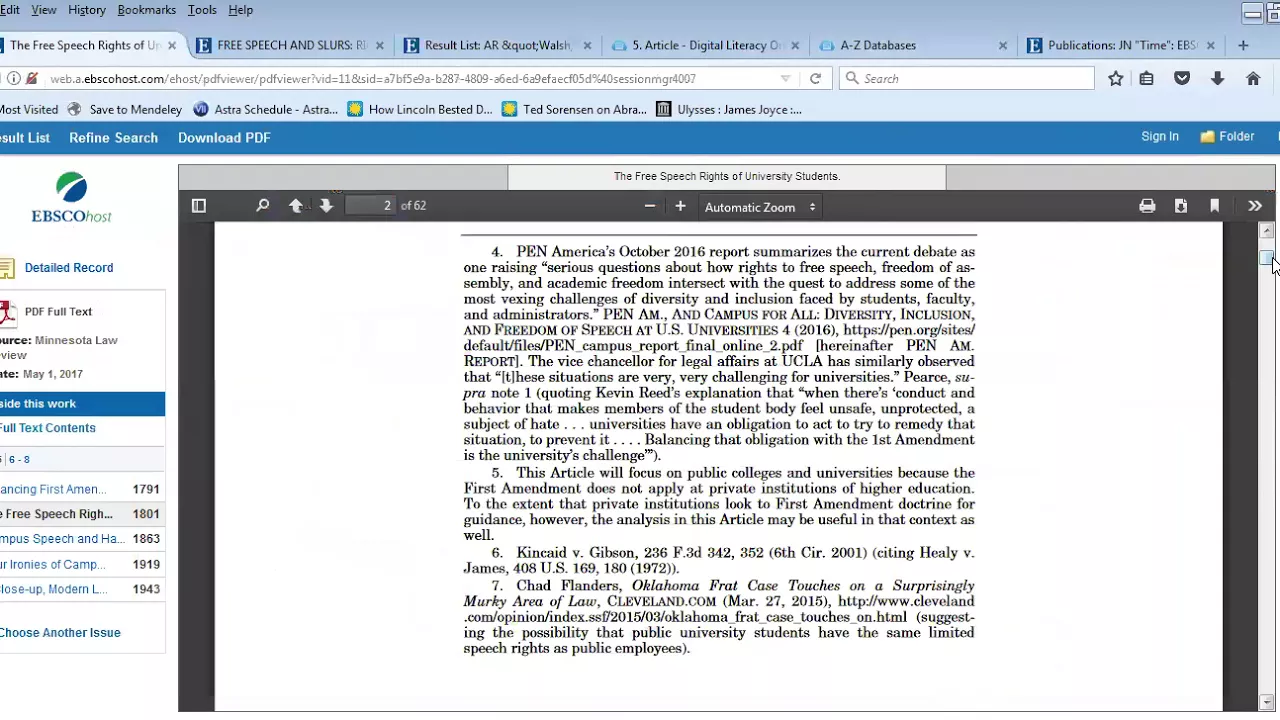The height and width of the screenshot is (720, 1280).
Task: Open PDF viewer tools chevron menu
Action: pyautogui.click(x=1255, y=206)
